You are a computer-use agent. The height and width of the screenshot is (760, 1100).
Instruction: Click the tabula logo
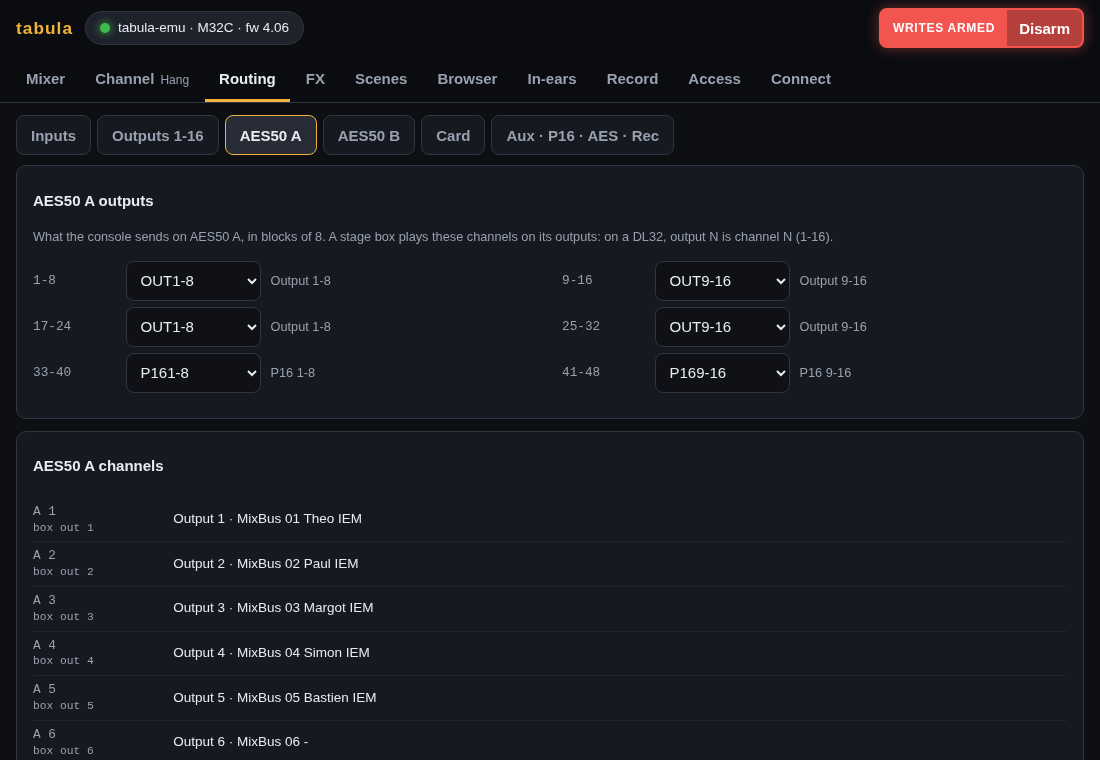(44, 28)
